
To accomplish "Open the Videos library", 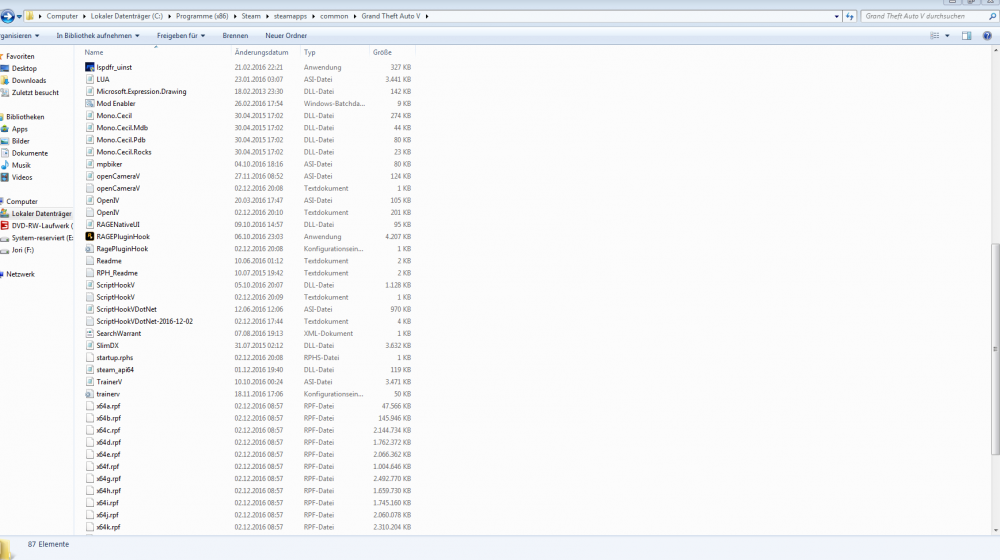I will coord(22,177).
